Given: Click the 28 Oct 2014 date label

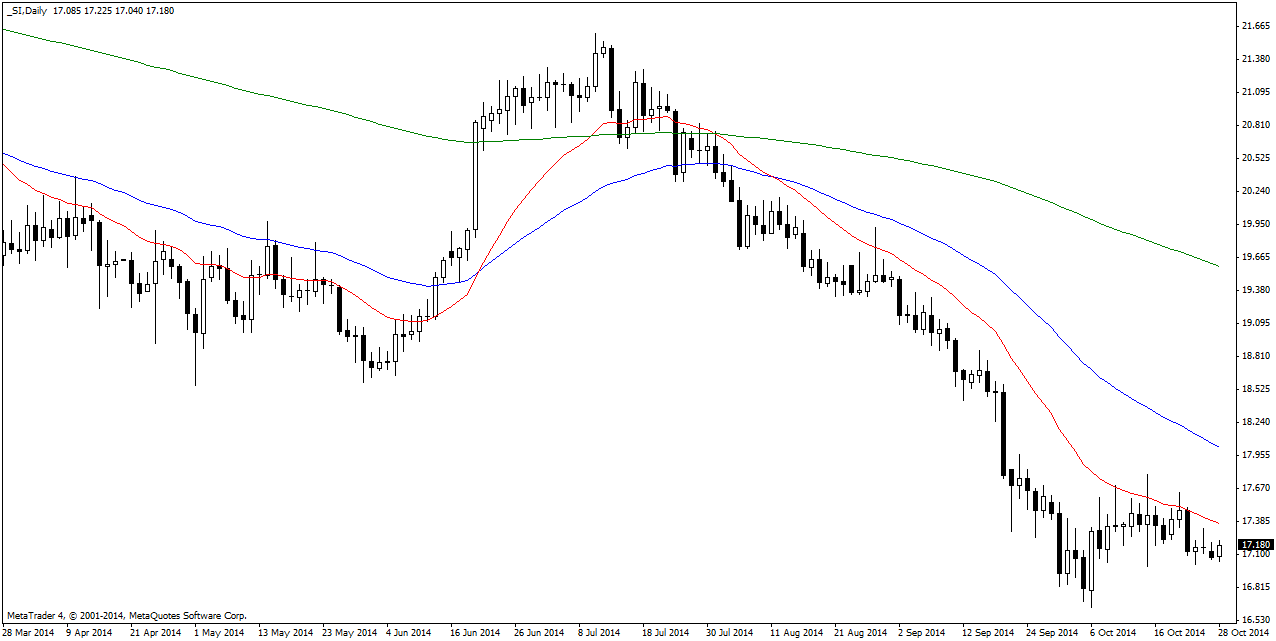Looking at the screenshot, I should click(1243, 633).
